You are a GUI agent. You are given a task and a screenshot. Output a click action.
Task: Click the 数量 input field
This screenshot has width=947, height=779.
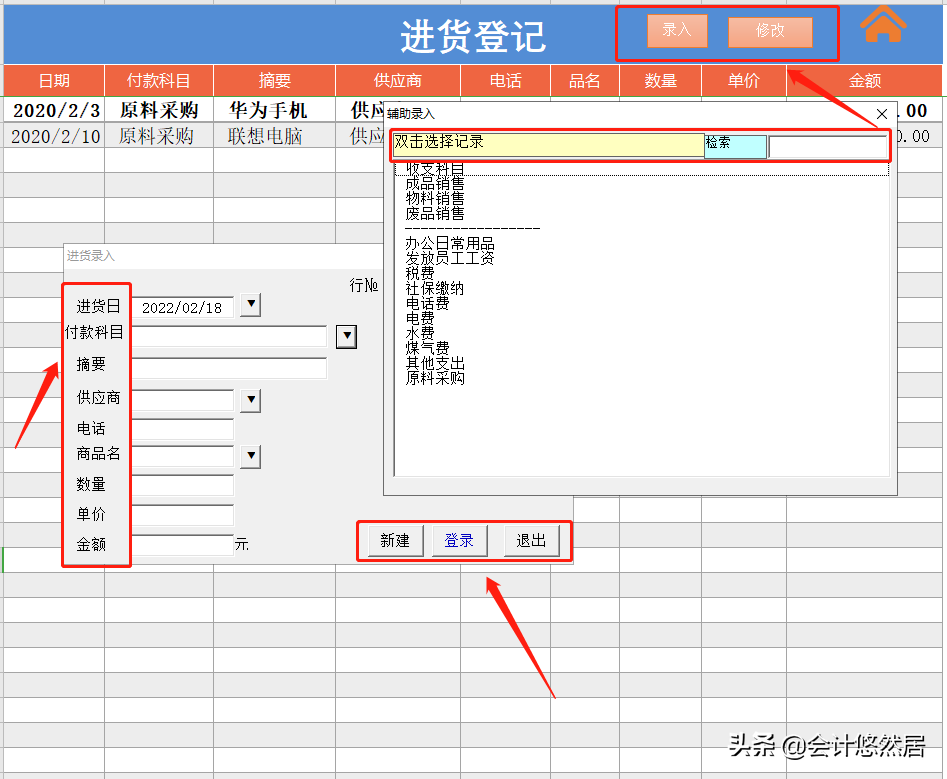click(183, 485)
